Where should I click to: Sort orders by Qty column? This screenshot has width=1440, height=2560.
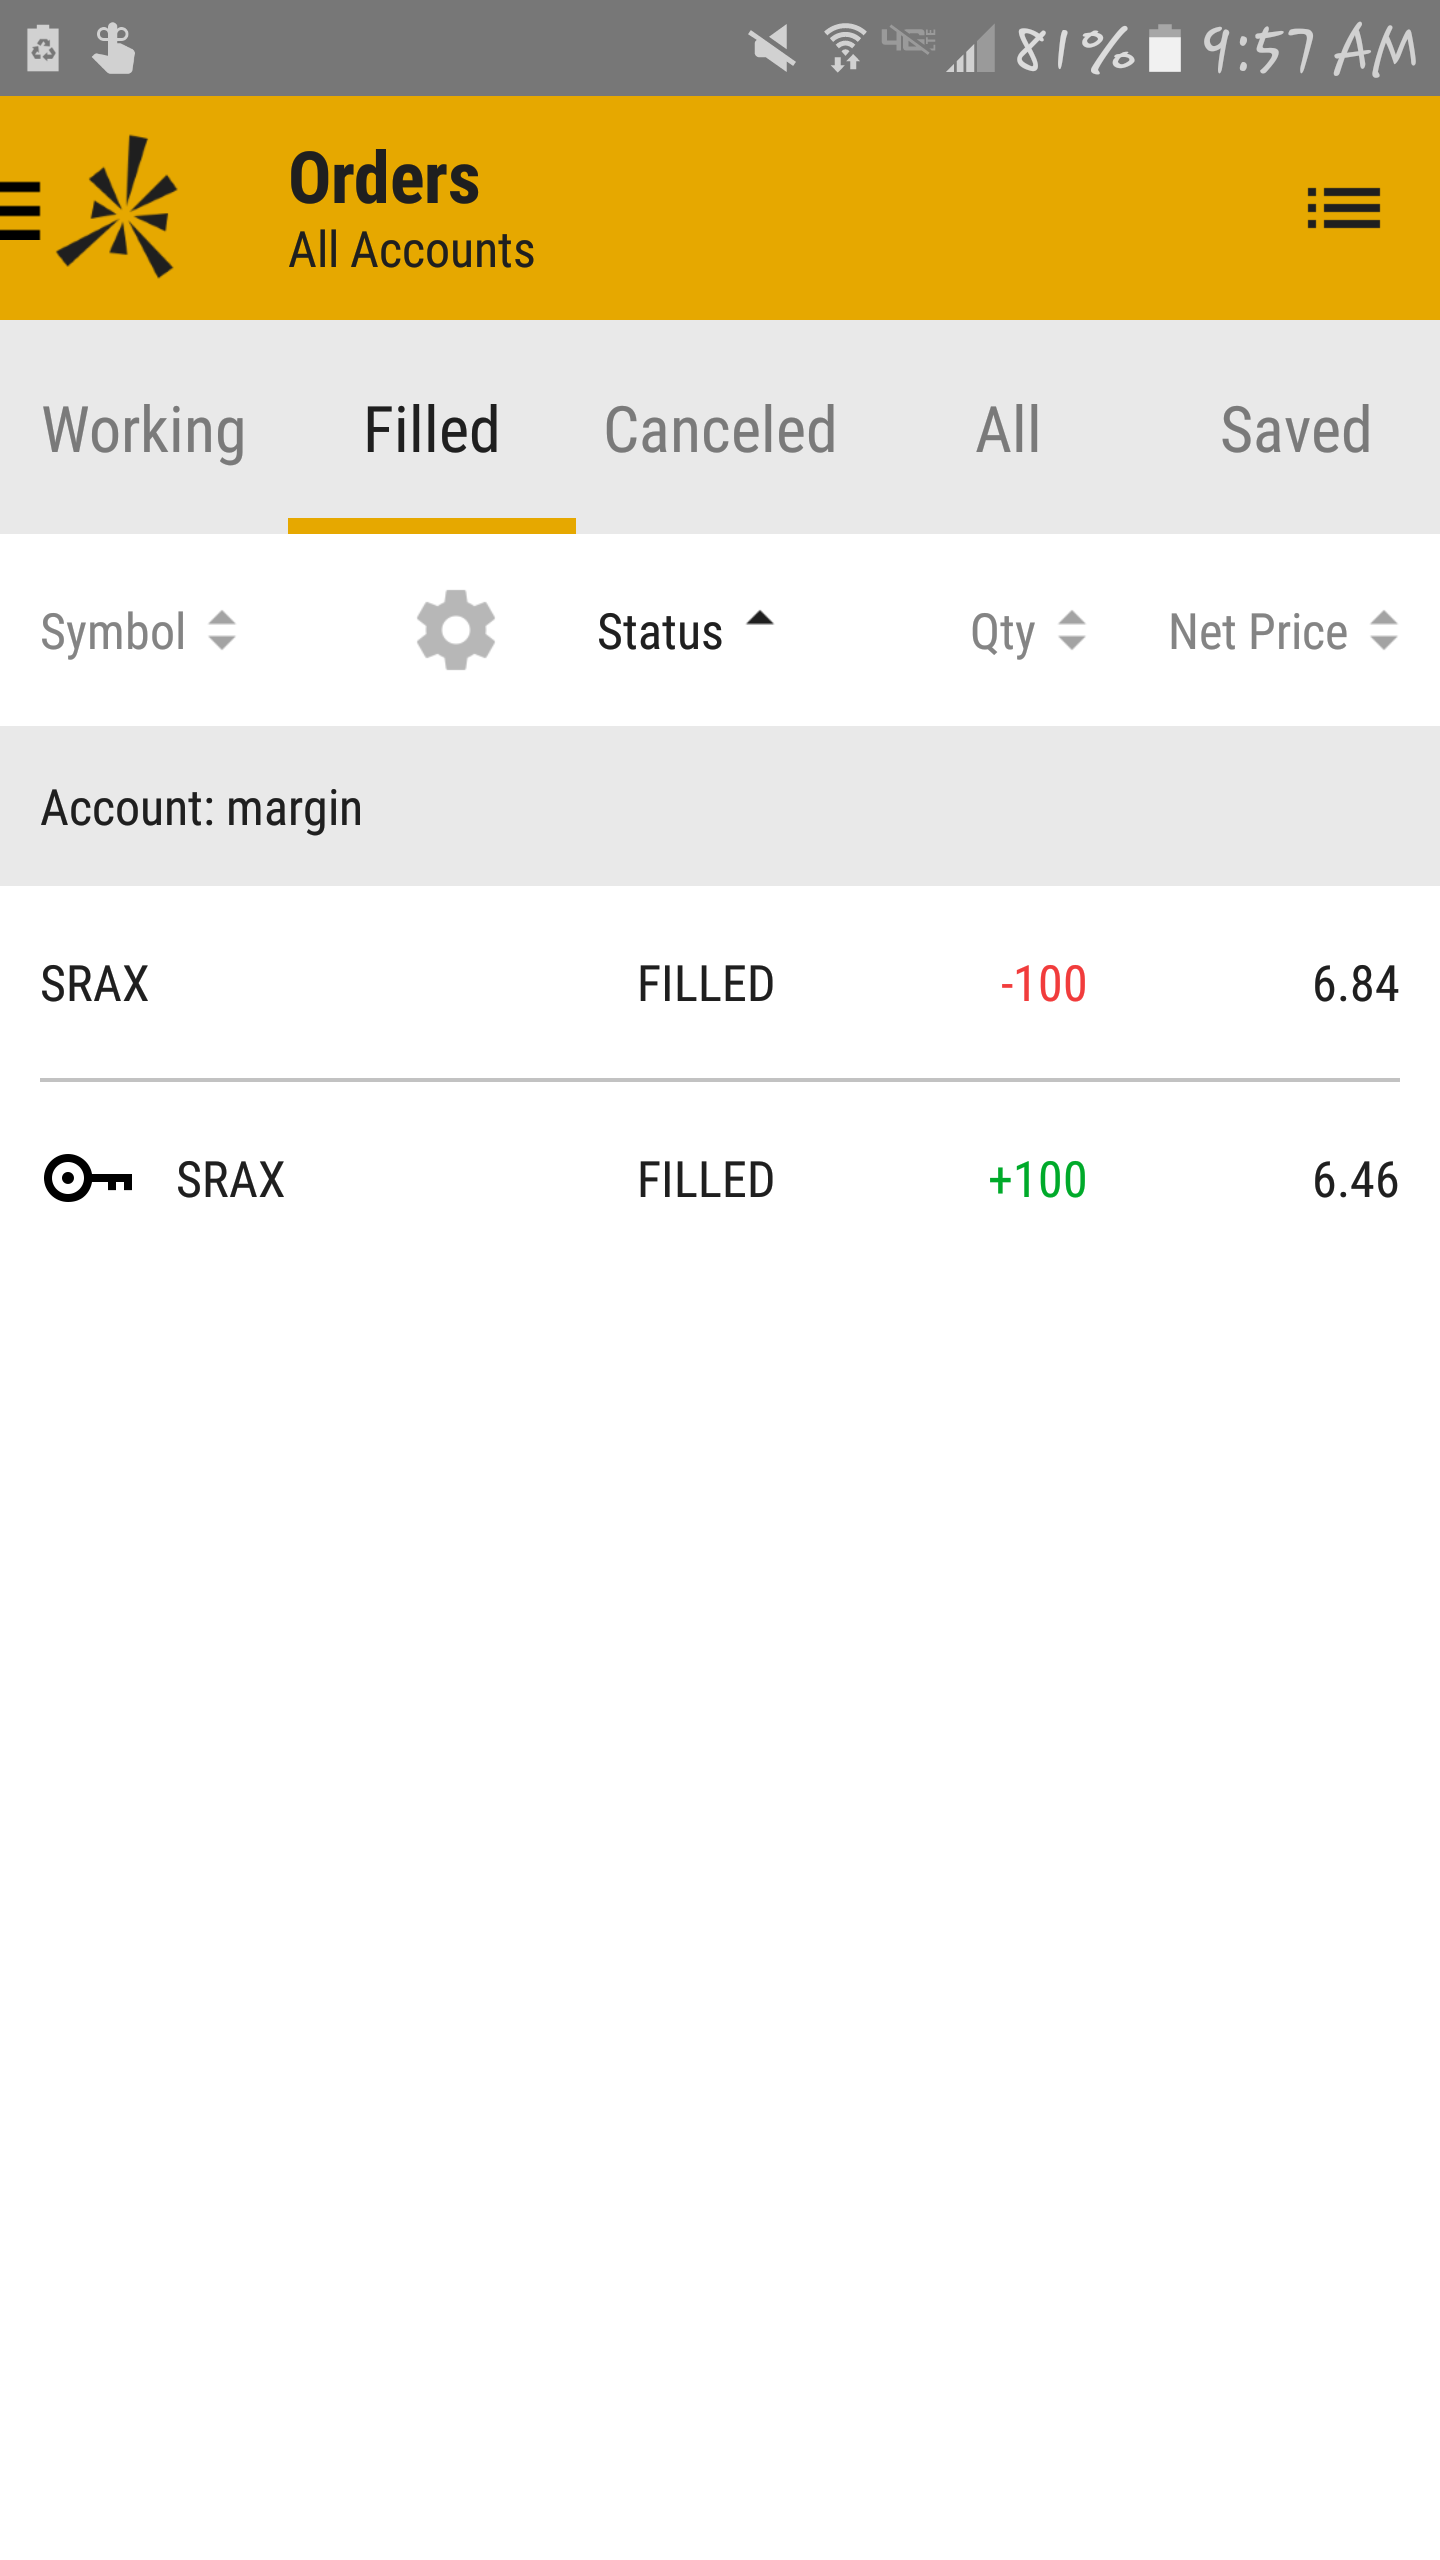(1027, 632)
